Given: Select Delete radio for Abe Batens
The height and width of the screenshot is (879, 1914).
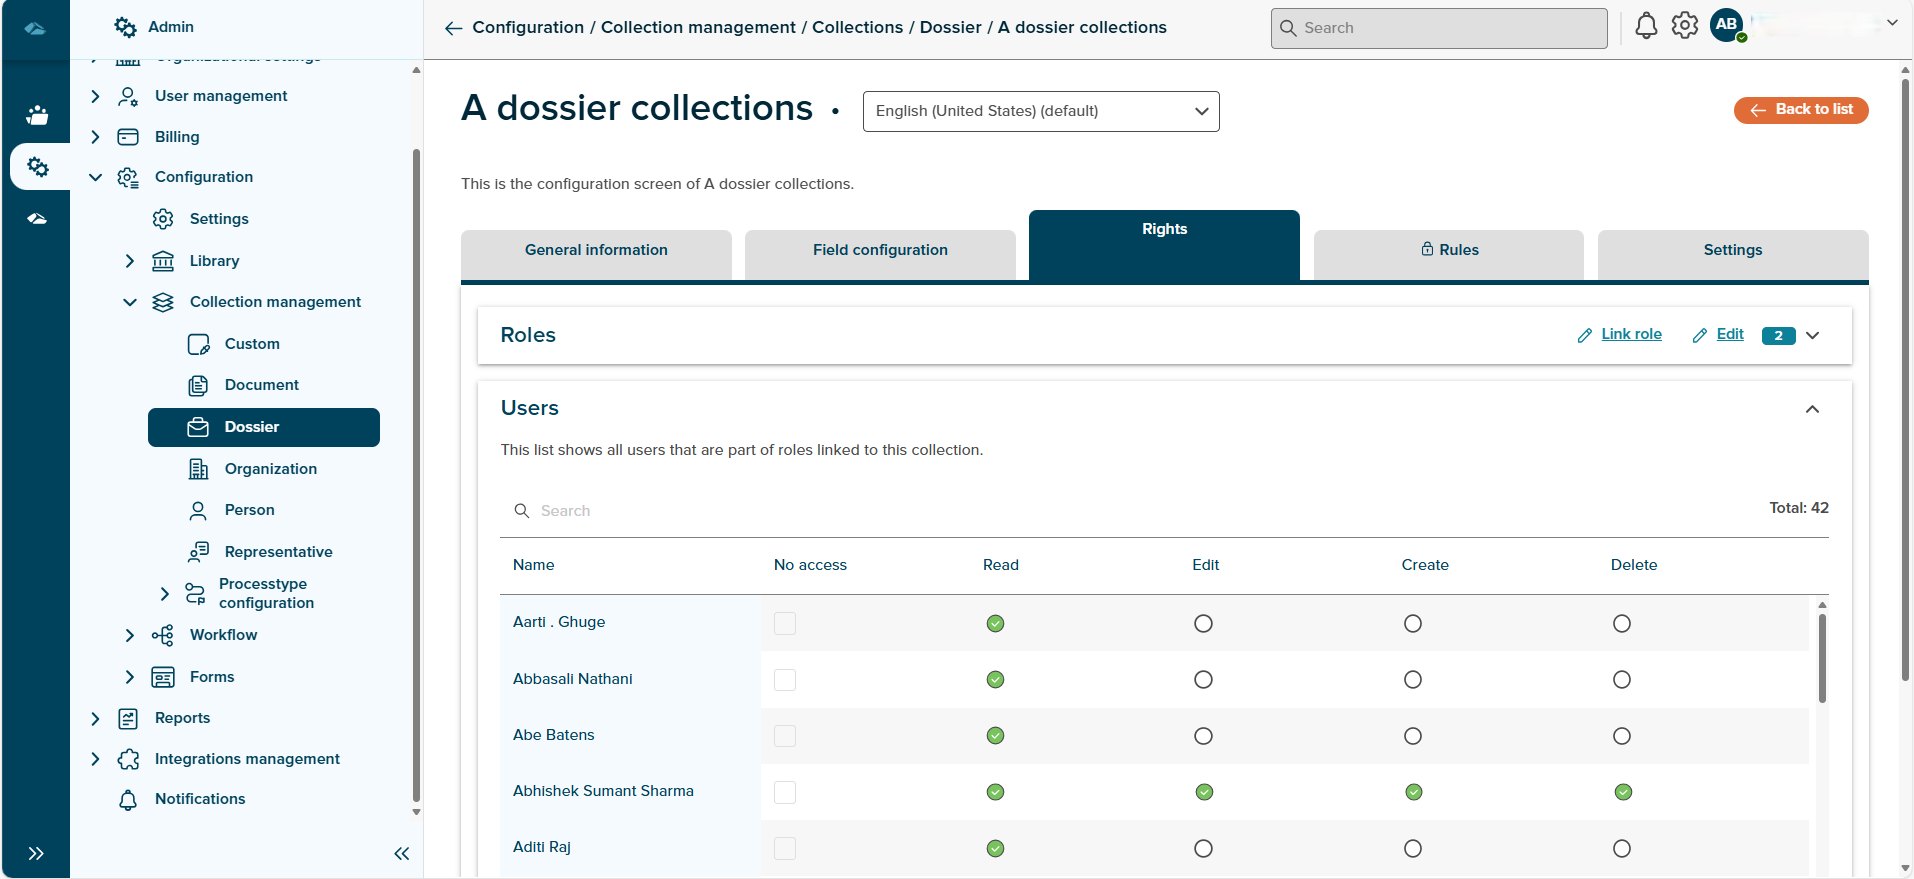Looking at the screenshot, I should coord(1621,736).
